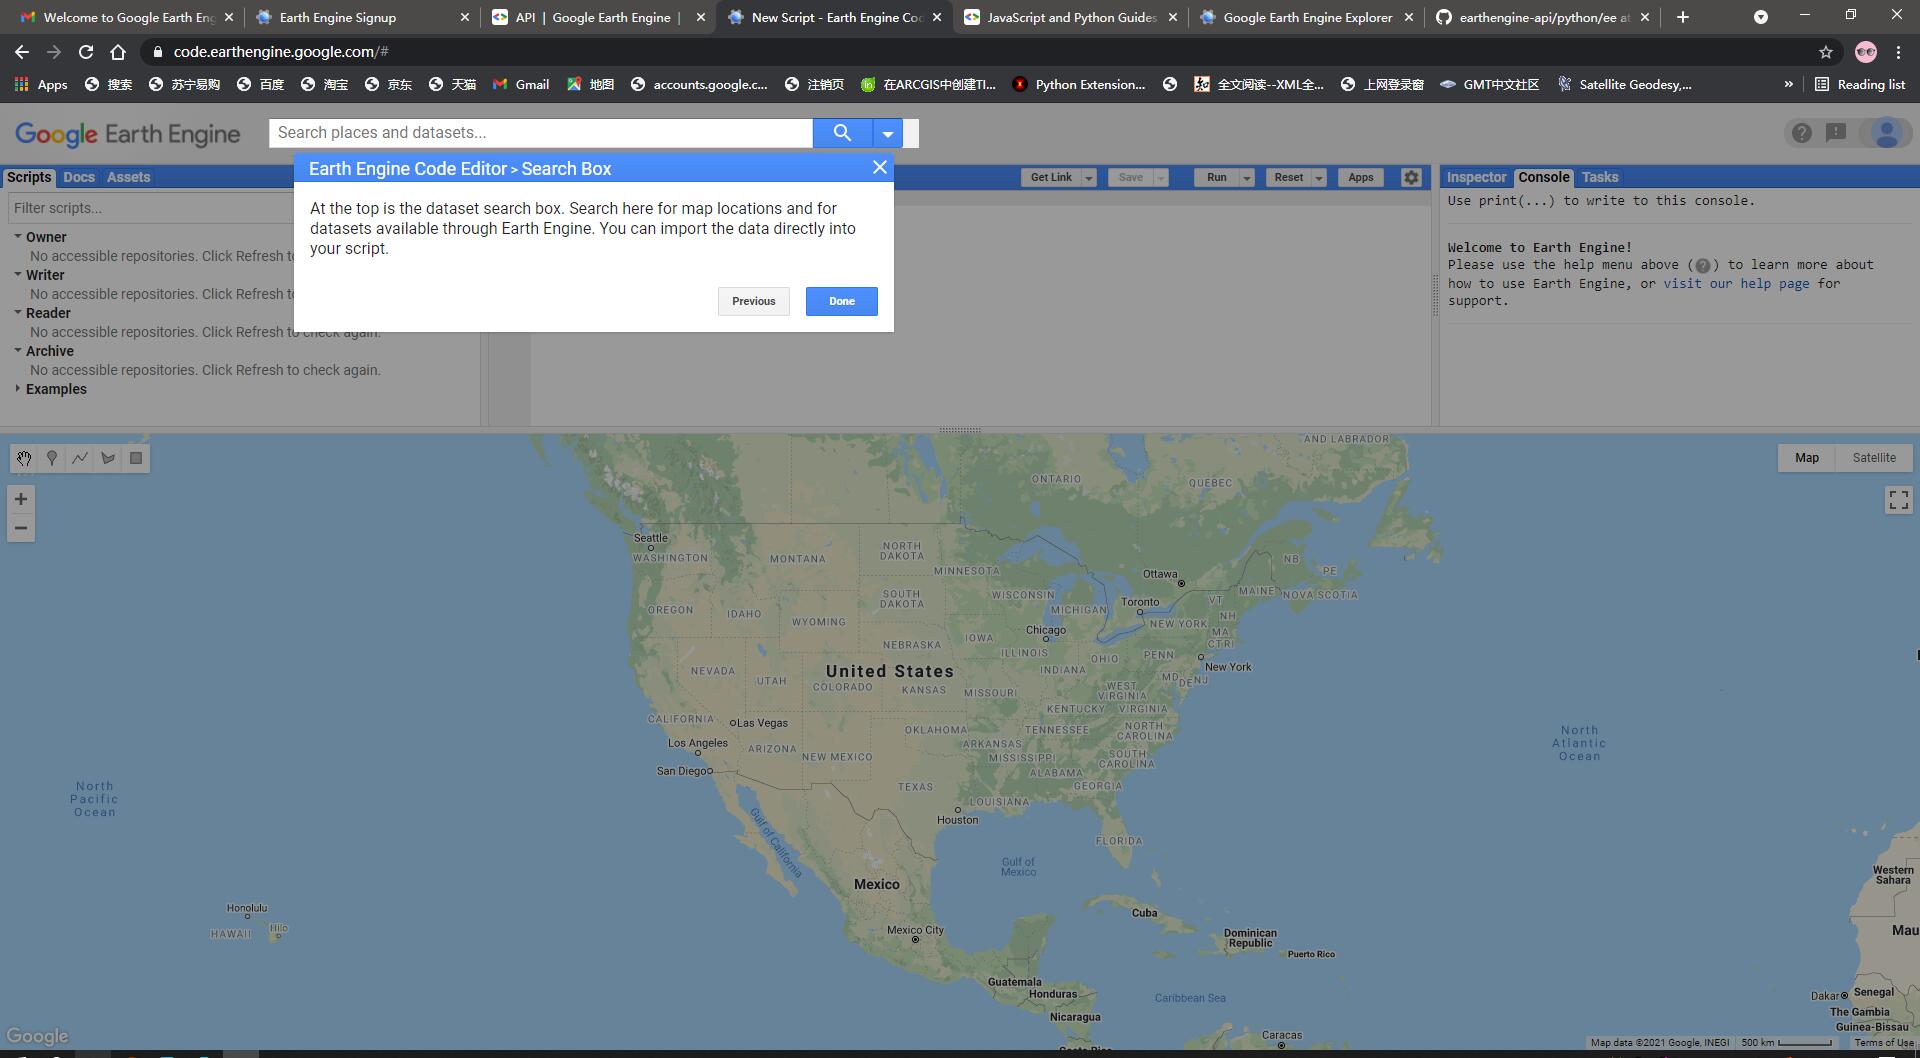The height and width of the screenshot is (1058, 1920).
Task: Focus the Search places and datasets box
Action: (540, 133)
